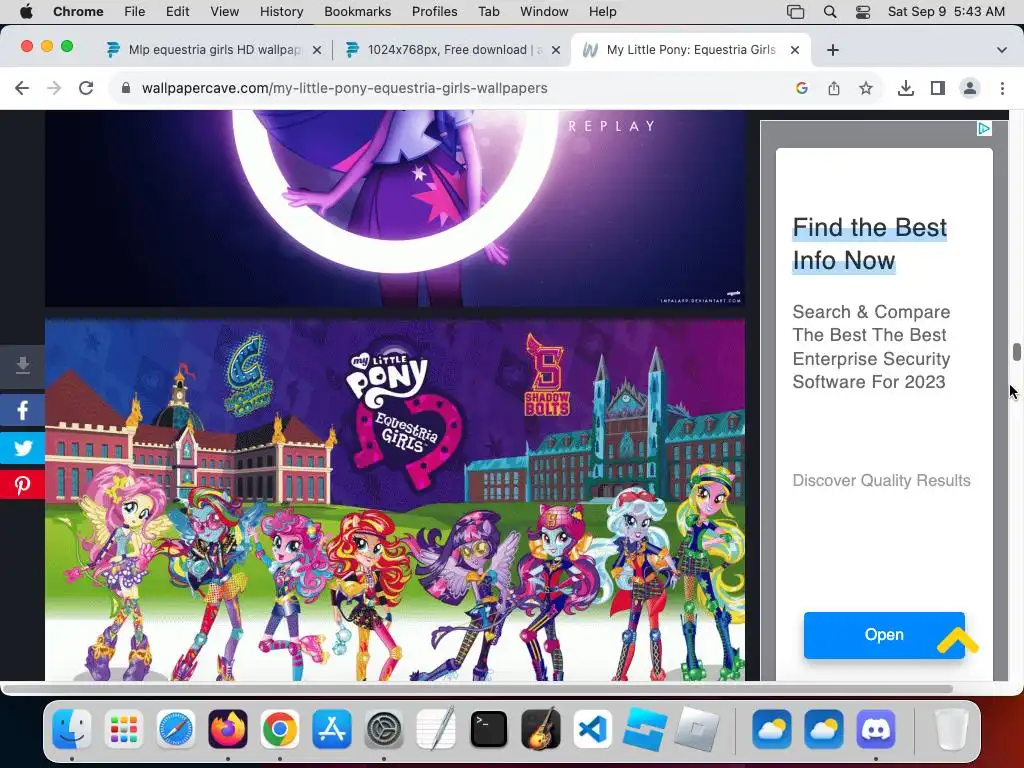1024x768 pixels.
Task: Open a new tab with plus button
Action: [833, 50]
